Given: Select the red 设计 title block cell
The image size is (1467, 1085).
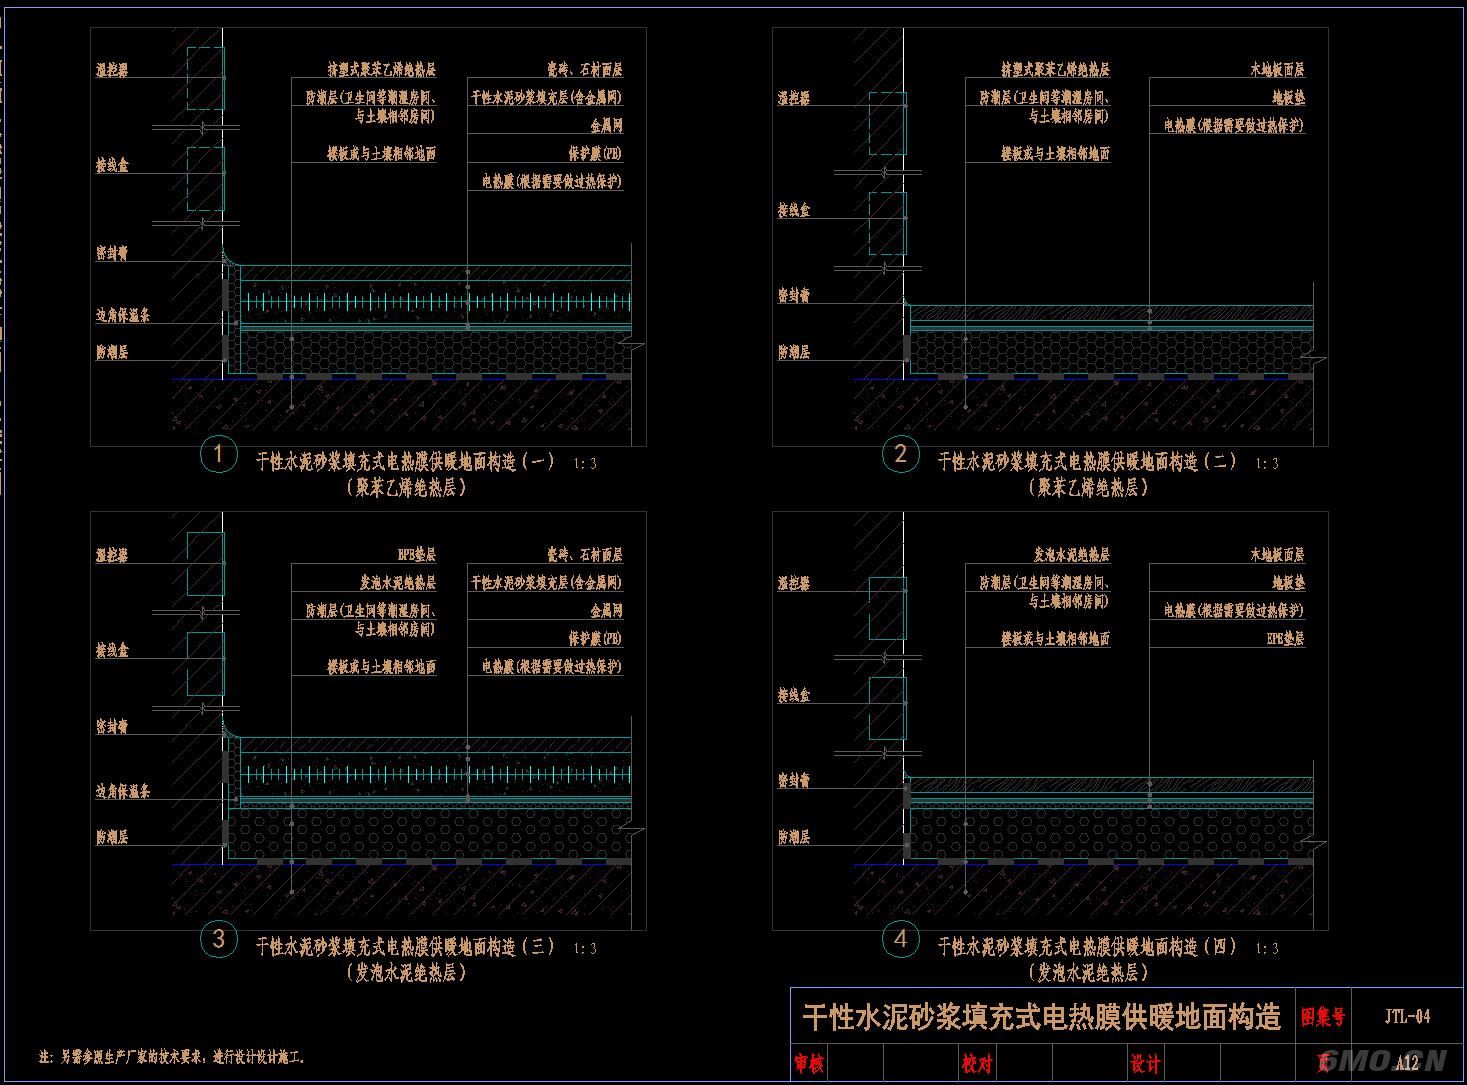Looking at the screenshot, I should pyautogui.click(x=1145, y=1064).
